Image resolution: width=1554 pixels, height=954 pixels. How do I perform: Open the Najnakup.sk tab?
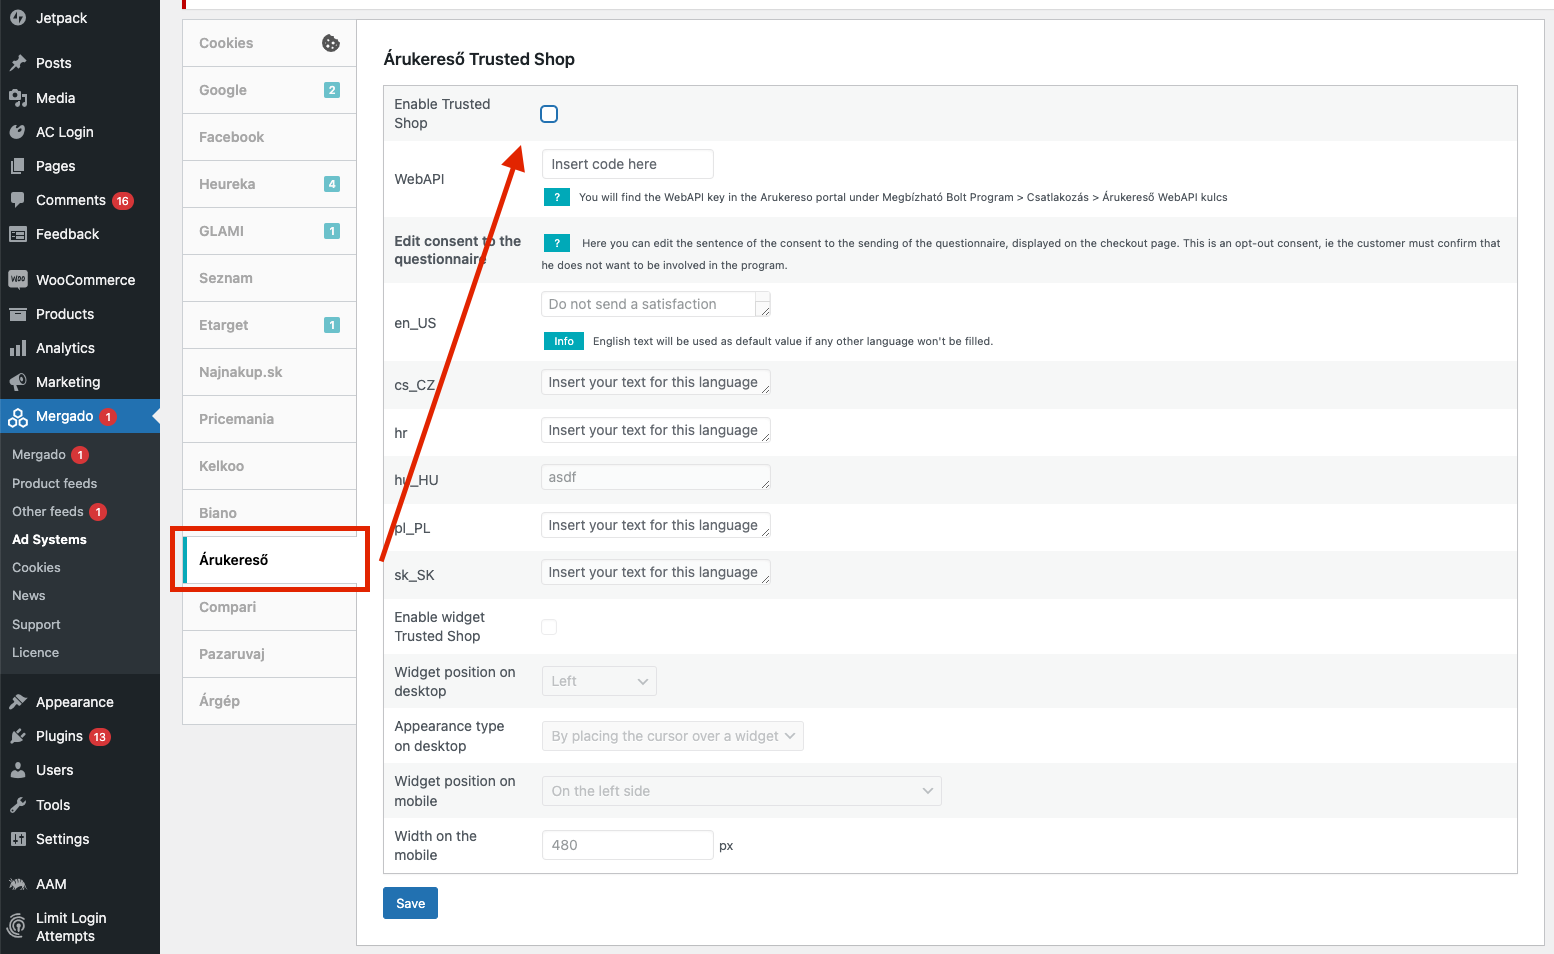(x=270, y=372)
